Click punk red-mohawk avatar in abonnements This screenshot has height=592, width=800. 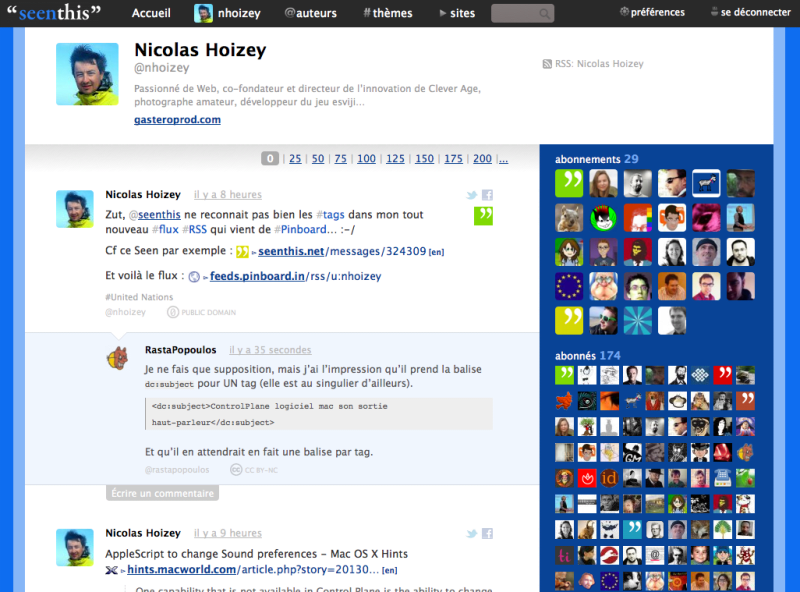[603, 217]
